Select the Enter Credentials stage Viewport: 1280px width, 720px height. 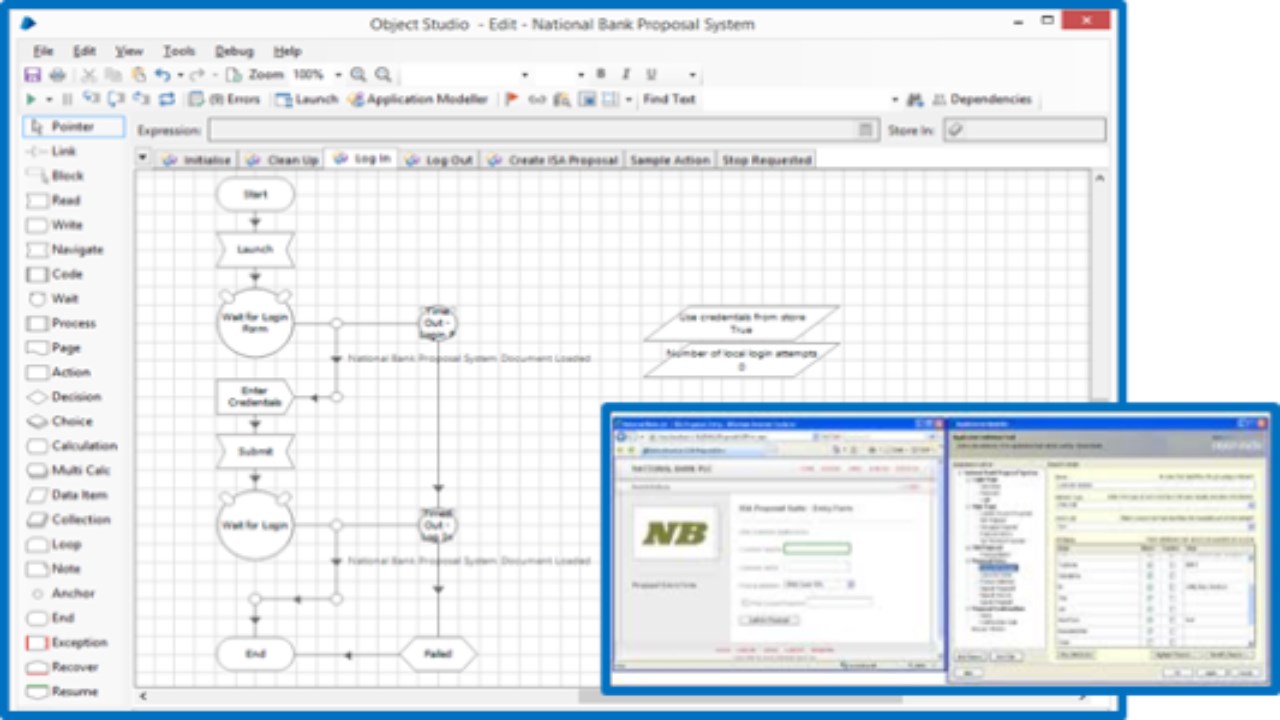tap(255, 397)
